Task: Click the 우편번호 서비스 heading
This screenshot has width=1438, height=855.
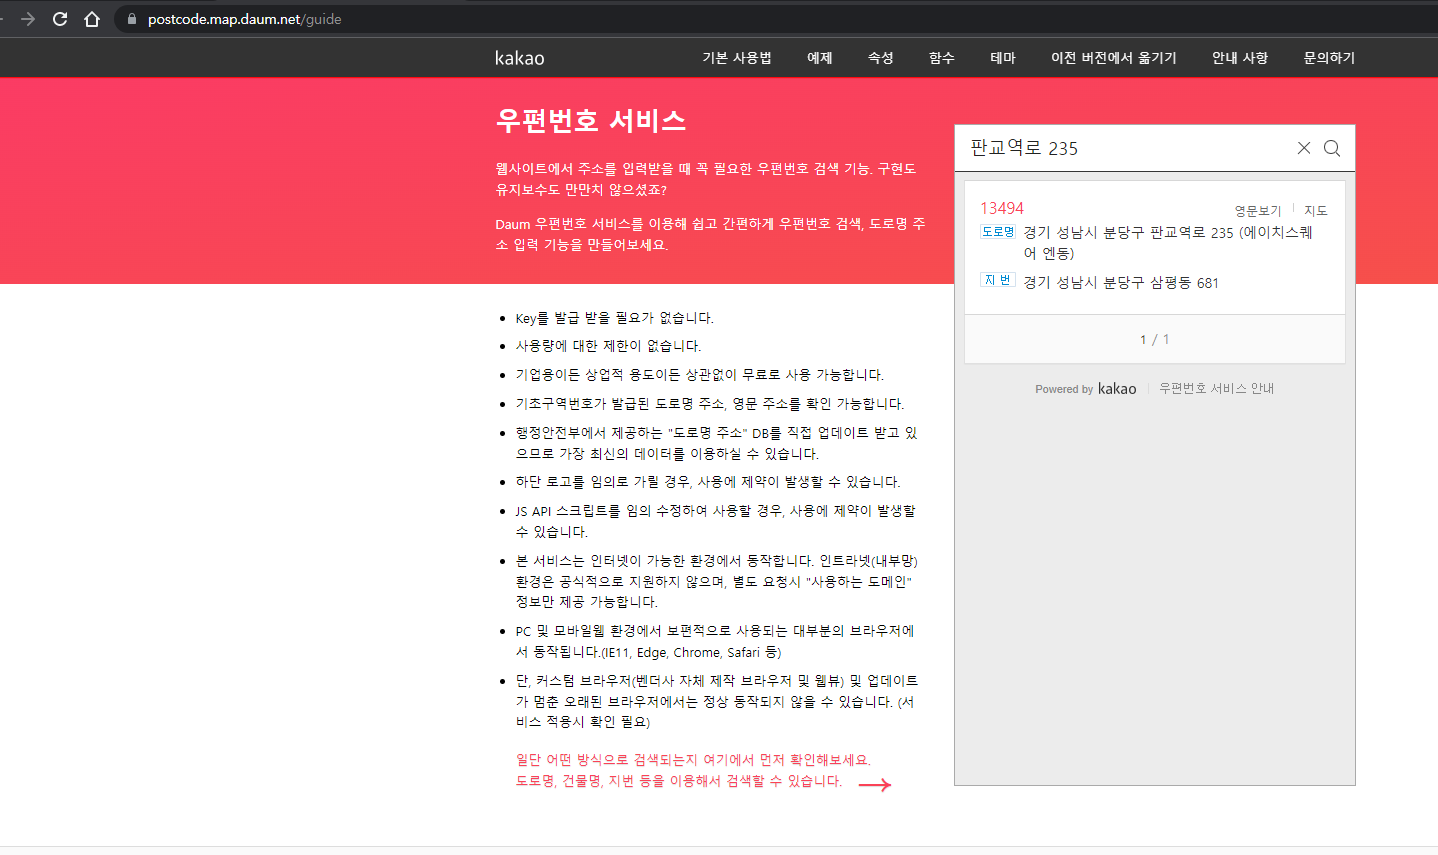Action: click(x=591, y=121)
